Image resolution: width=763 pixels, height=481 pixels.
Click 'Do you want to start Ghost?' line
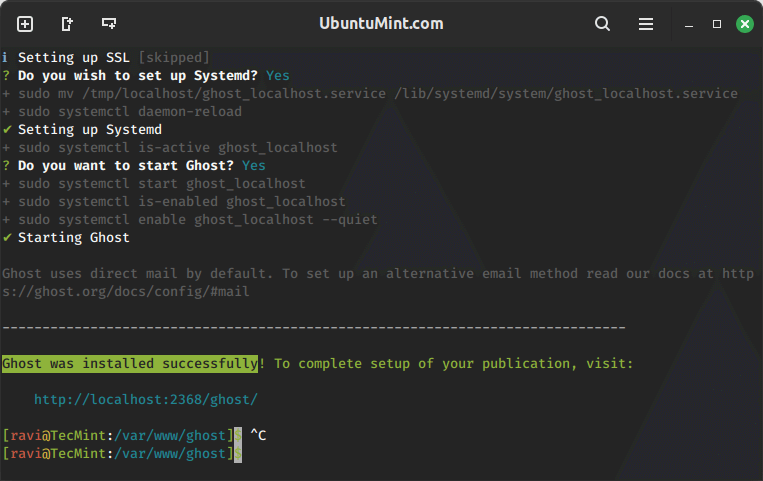pos(134,166)
